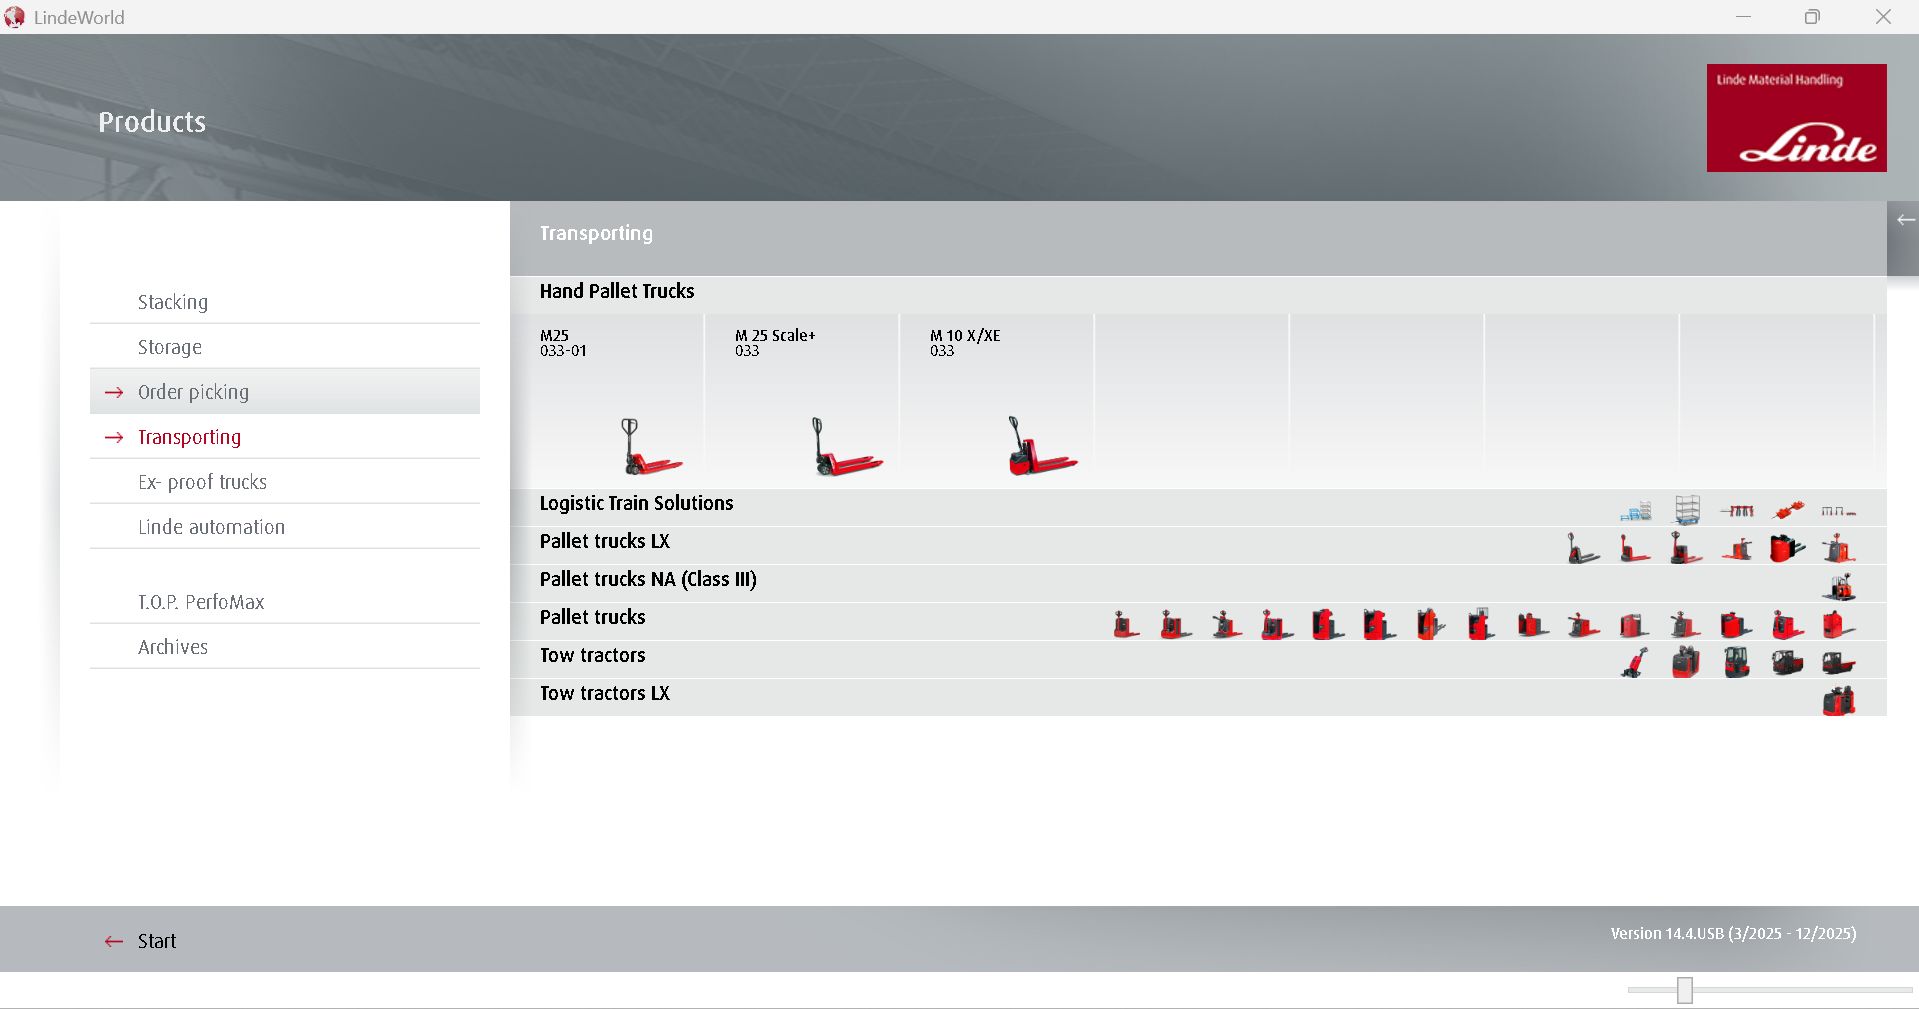
Task: Expand the plain Pallet trucks section heading
Action: (593, 617)
